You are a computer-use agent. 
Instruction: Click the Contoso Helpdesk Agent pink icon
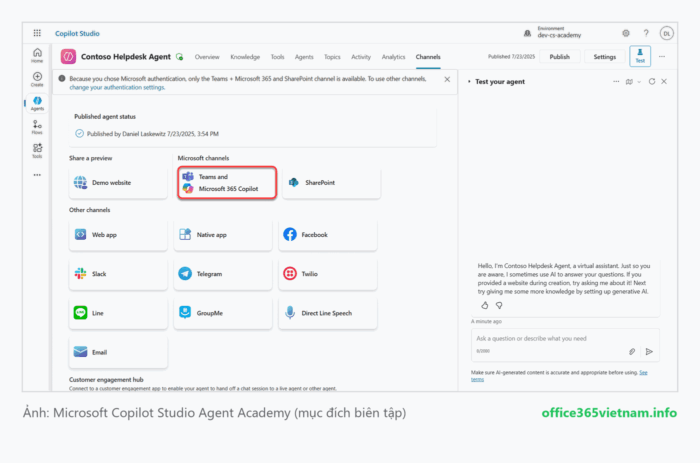coord(68,57)
